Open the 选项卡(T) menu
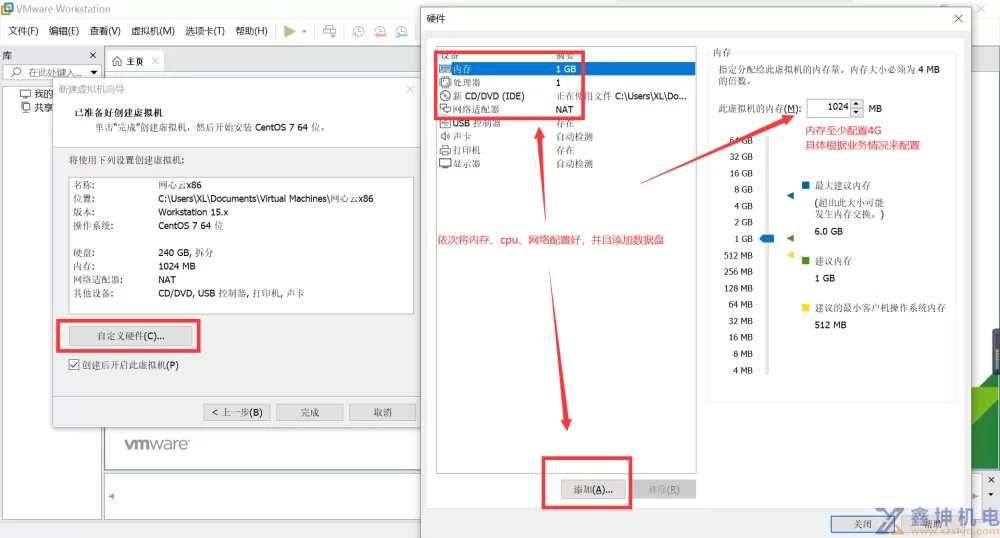The height and width of the screenshot is (538, 1000). coord(205,31)
